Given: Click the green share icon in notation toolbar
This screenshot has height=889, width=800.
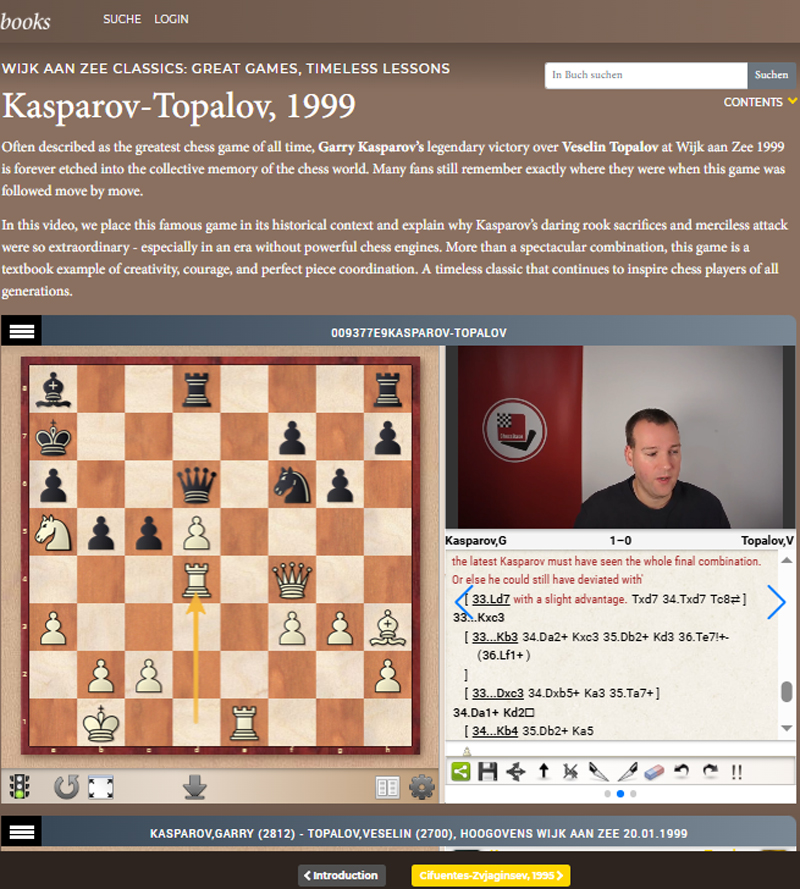Looking at the screenshot, I should [461, 771].
